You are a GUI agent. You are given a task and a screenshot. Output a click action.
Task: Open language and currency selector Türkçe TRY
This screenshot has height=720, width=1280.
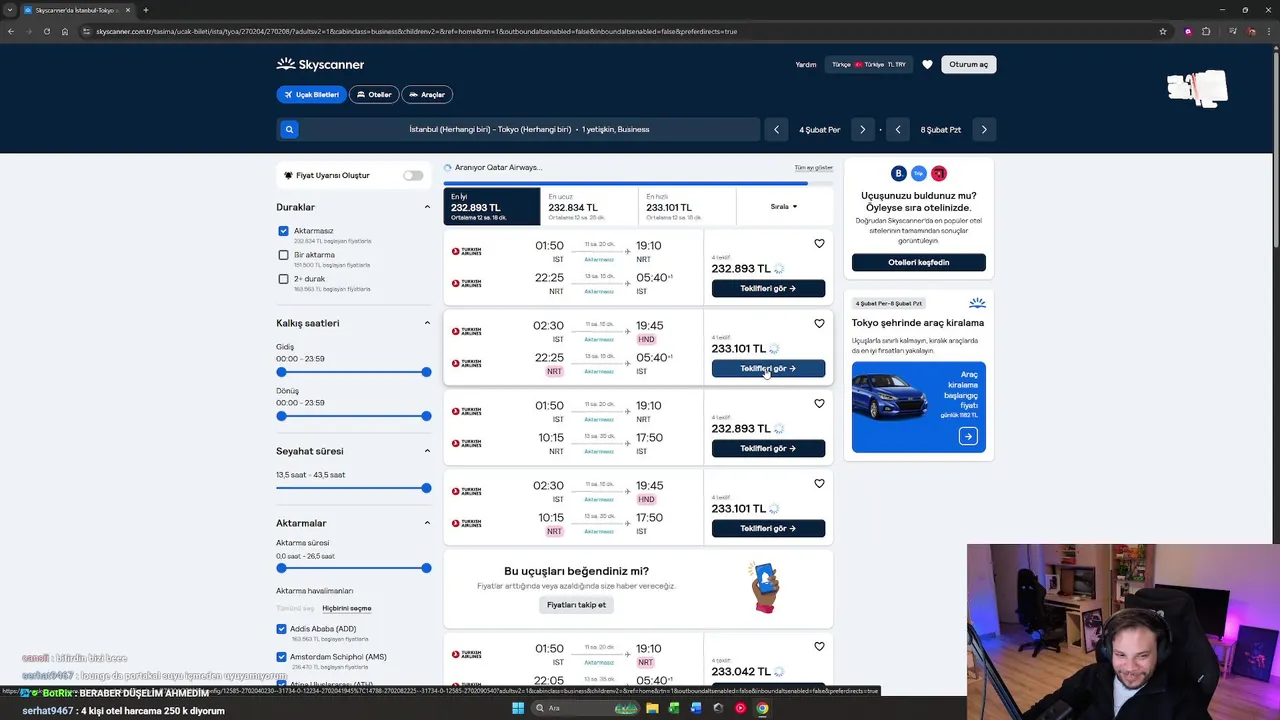coord(868,64)
